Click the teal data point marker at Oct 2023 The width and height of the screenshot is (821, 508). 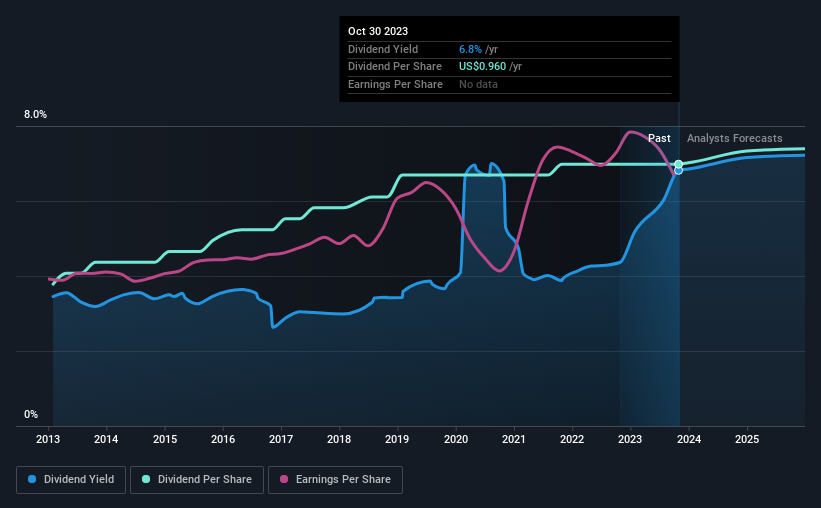pos(679,164)
